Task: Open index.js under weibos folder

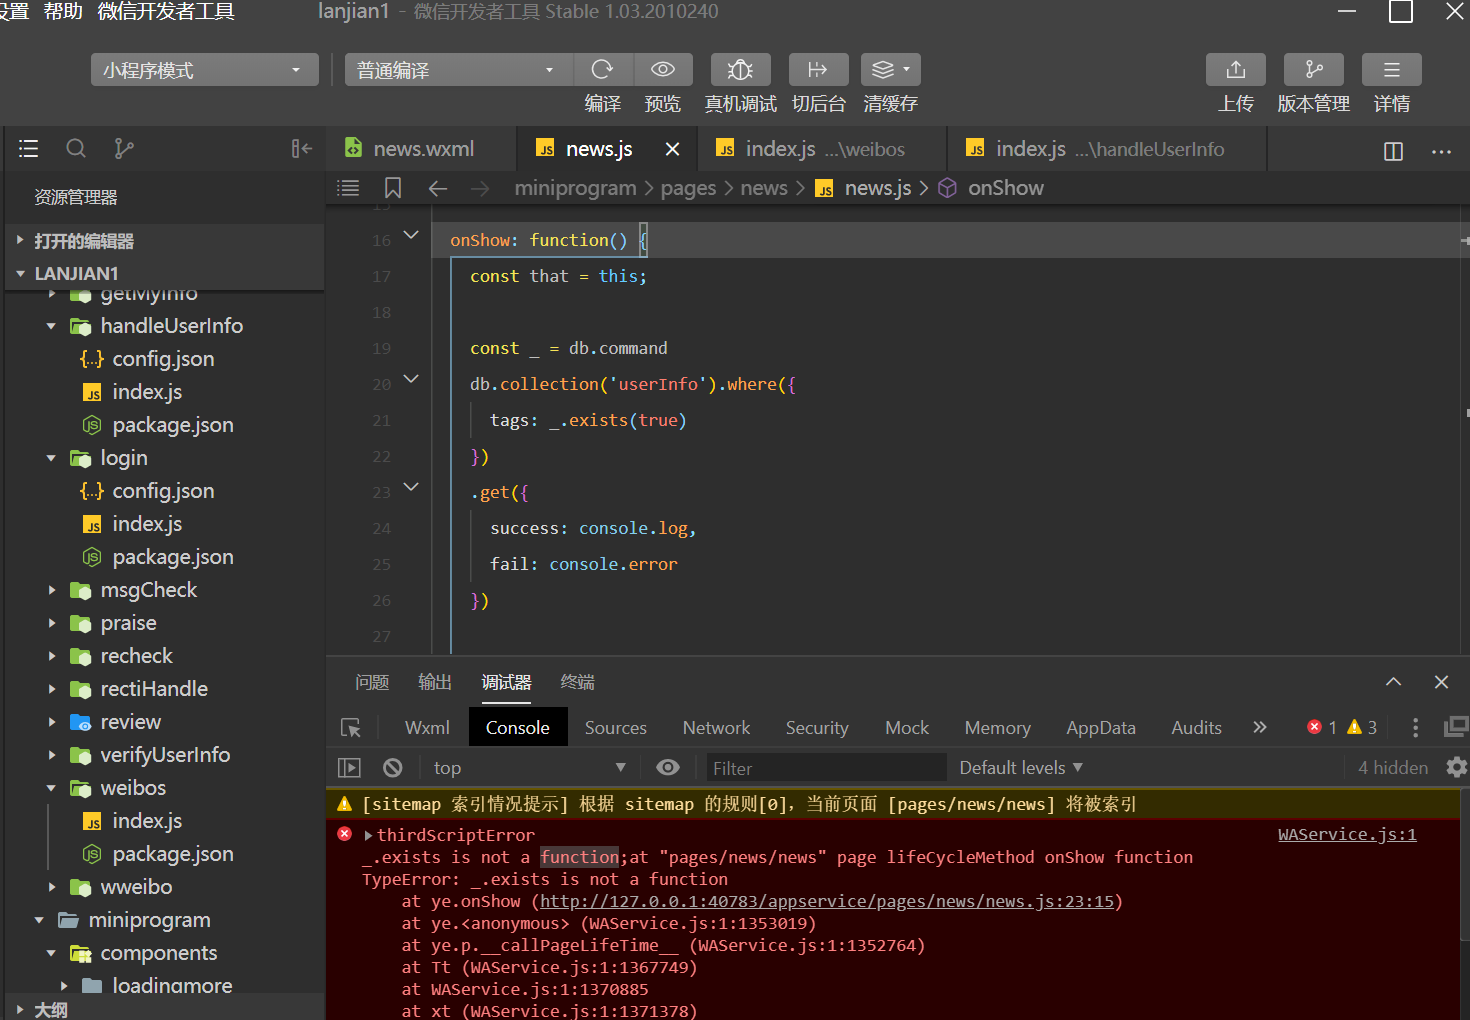Action: click(x=147, y=821)
